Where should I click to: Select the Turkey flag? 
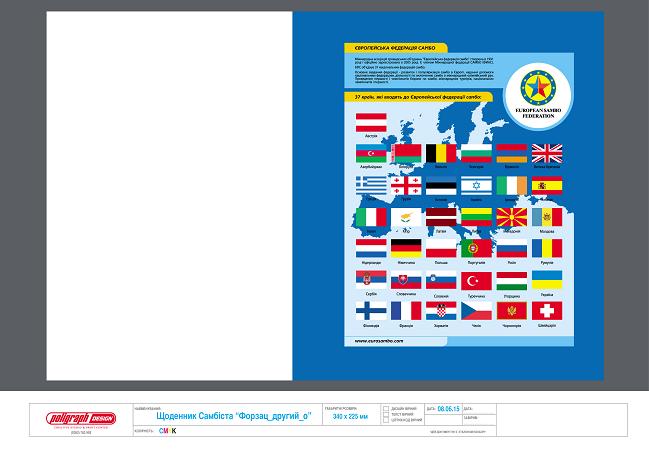tap(476, 279)
